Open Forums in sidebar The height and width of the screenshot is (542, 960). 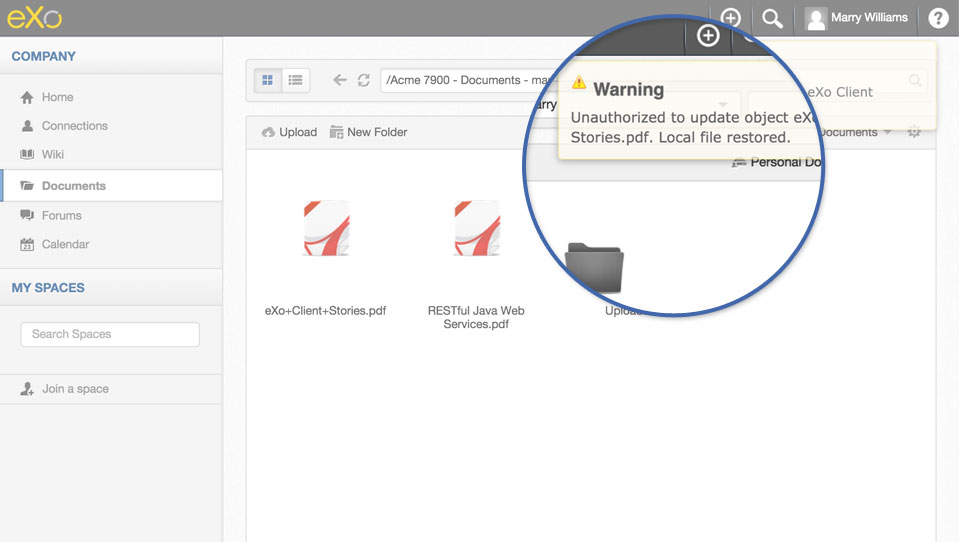[61, 216]
